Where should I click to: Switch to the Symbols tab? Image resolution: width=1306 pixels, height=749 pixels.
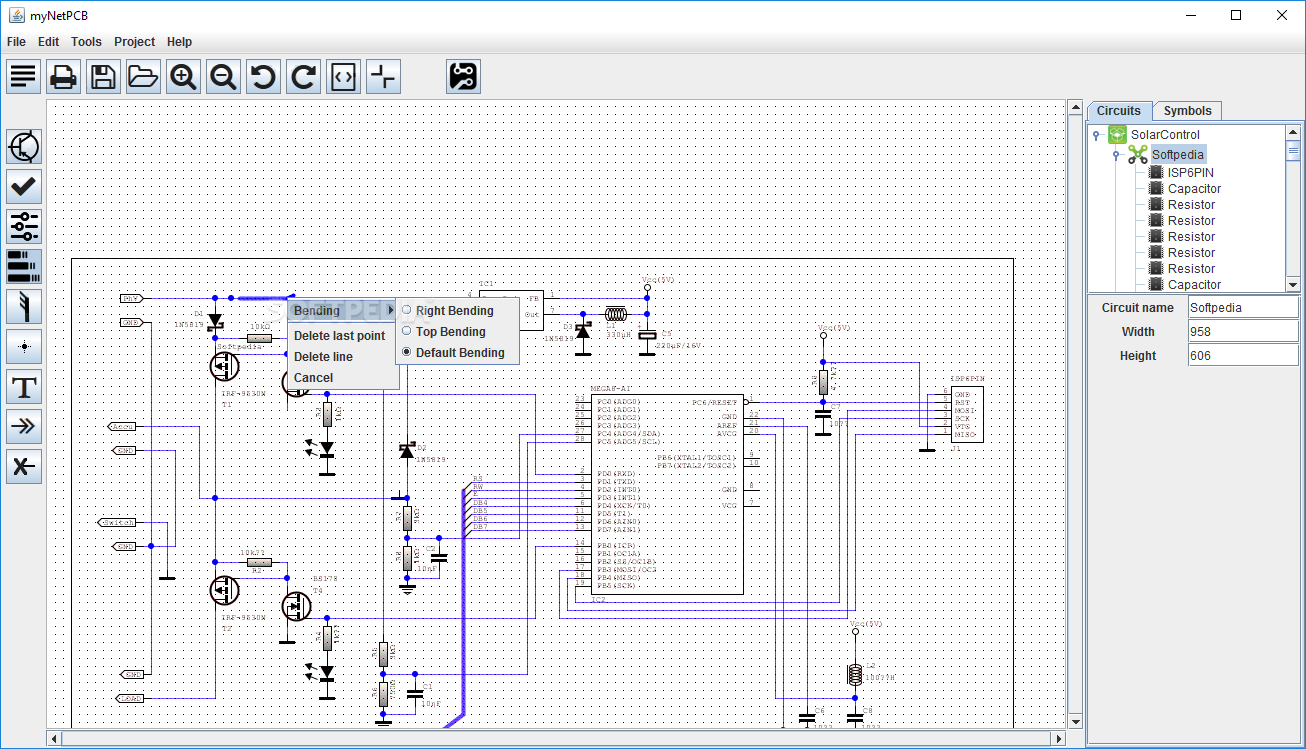[x=1187, y=111]
